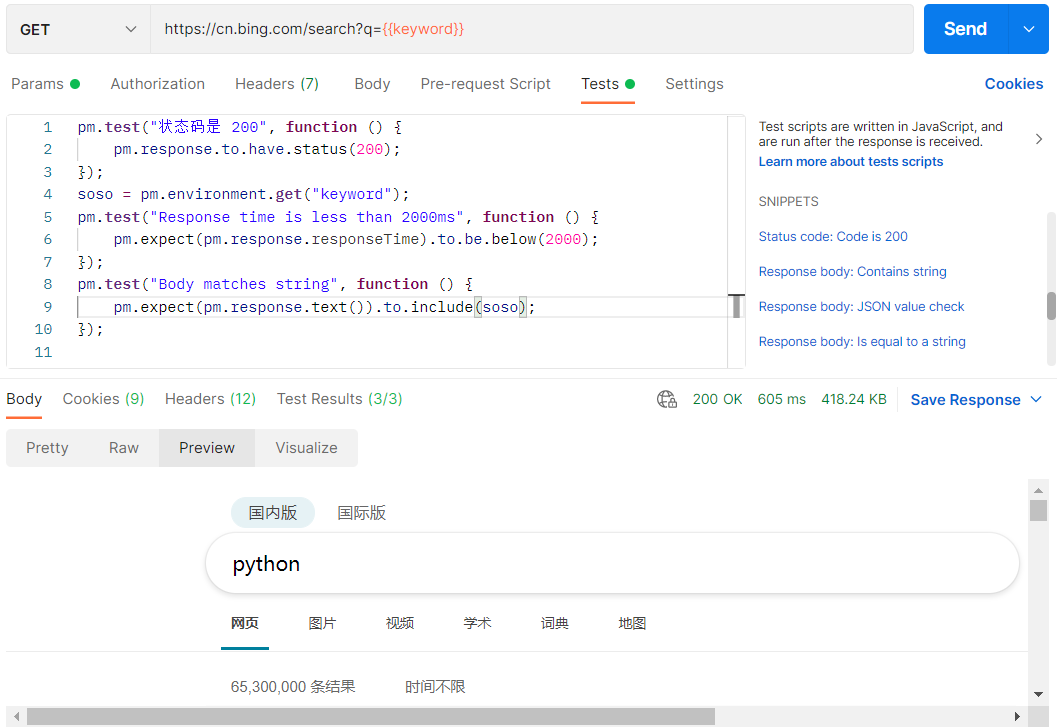Select the Tests tab
The image size is (1057, 728).
click(x=607, y=84)
